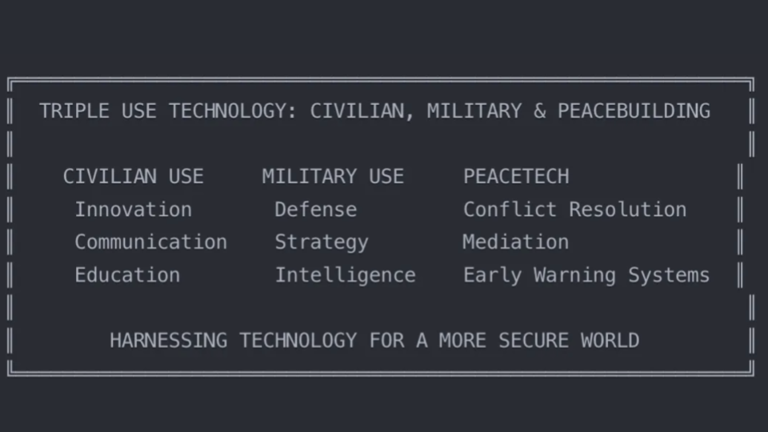Click the Conflict Resolution text
This screenshot has height=432, width=768.
pyautogui.click(x=575, y=210)
